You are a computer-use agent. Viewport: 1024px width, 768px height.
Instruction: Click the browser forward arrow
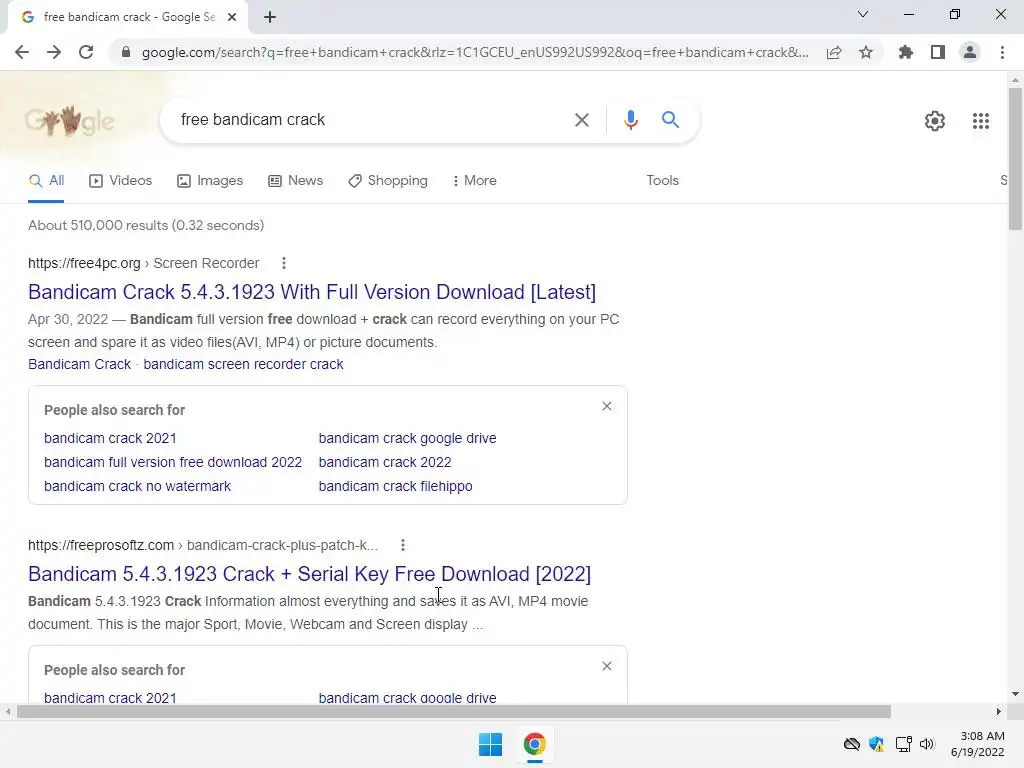[54, 52]
